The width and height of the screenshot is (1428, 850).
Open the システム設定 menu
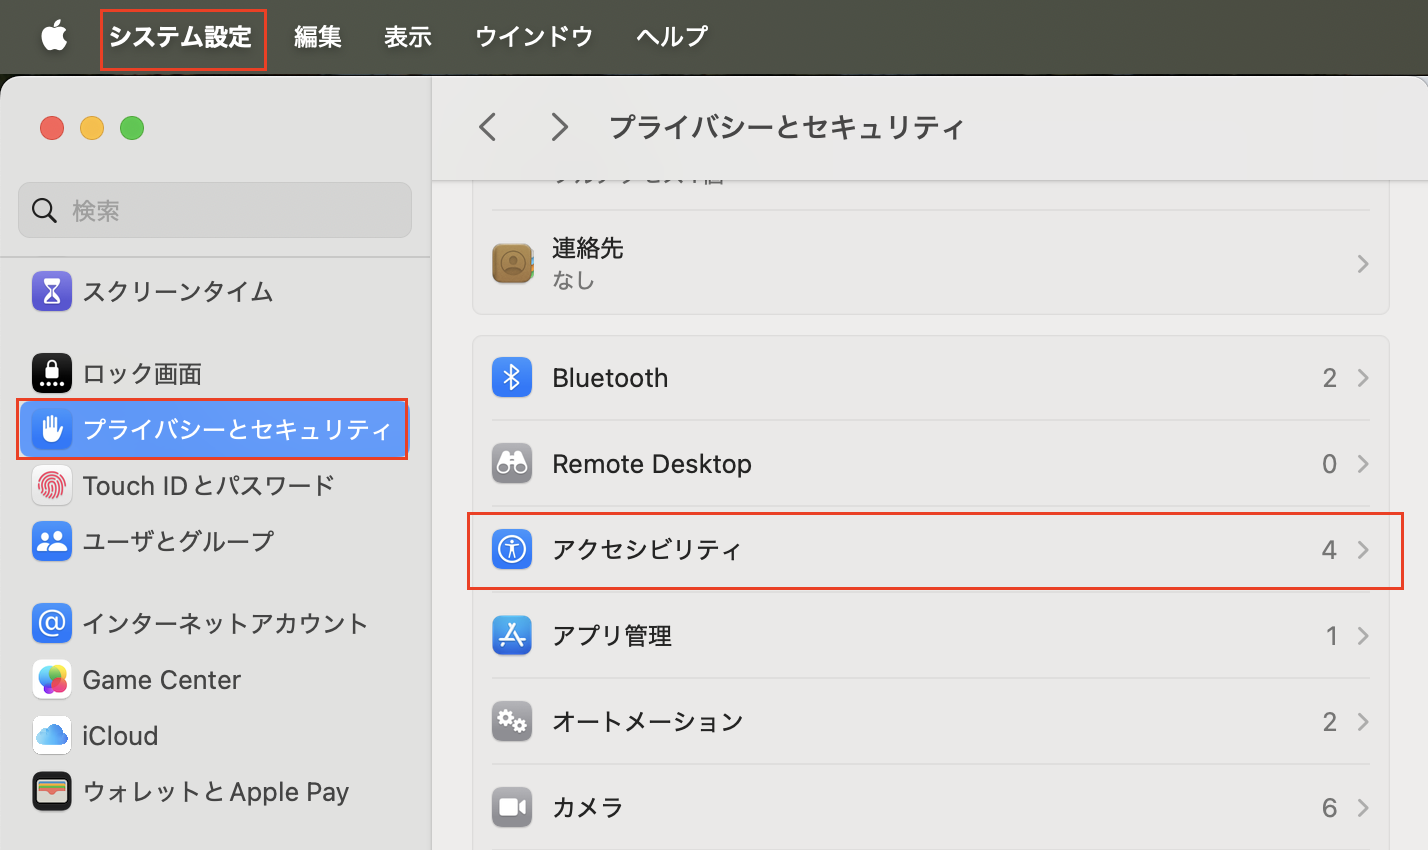coord(181,37)
